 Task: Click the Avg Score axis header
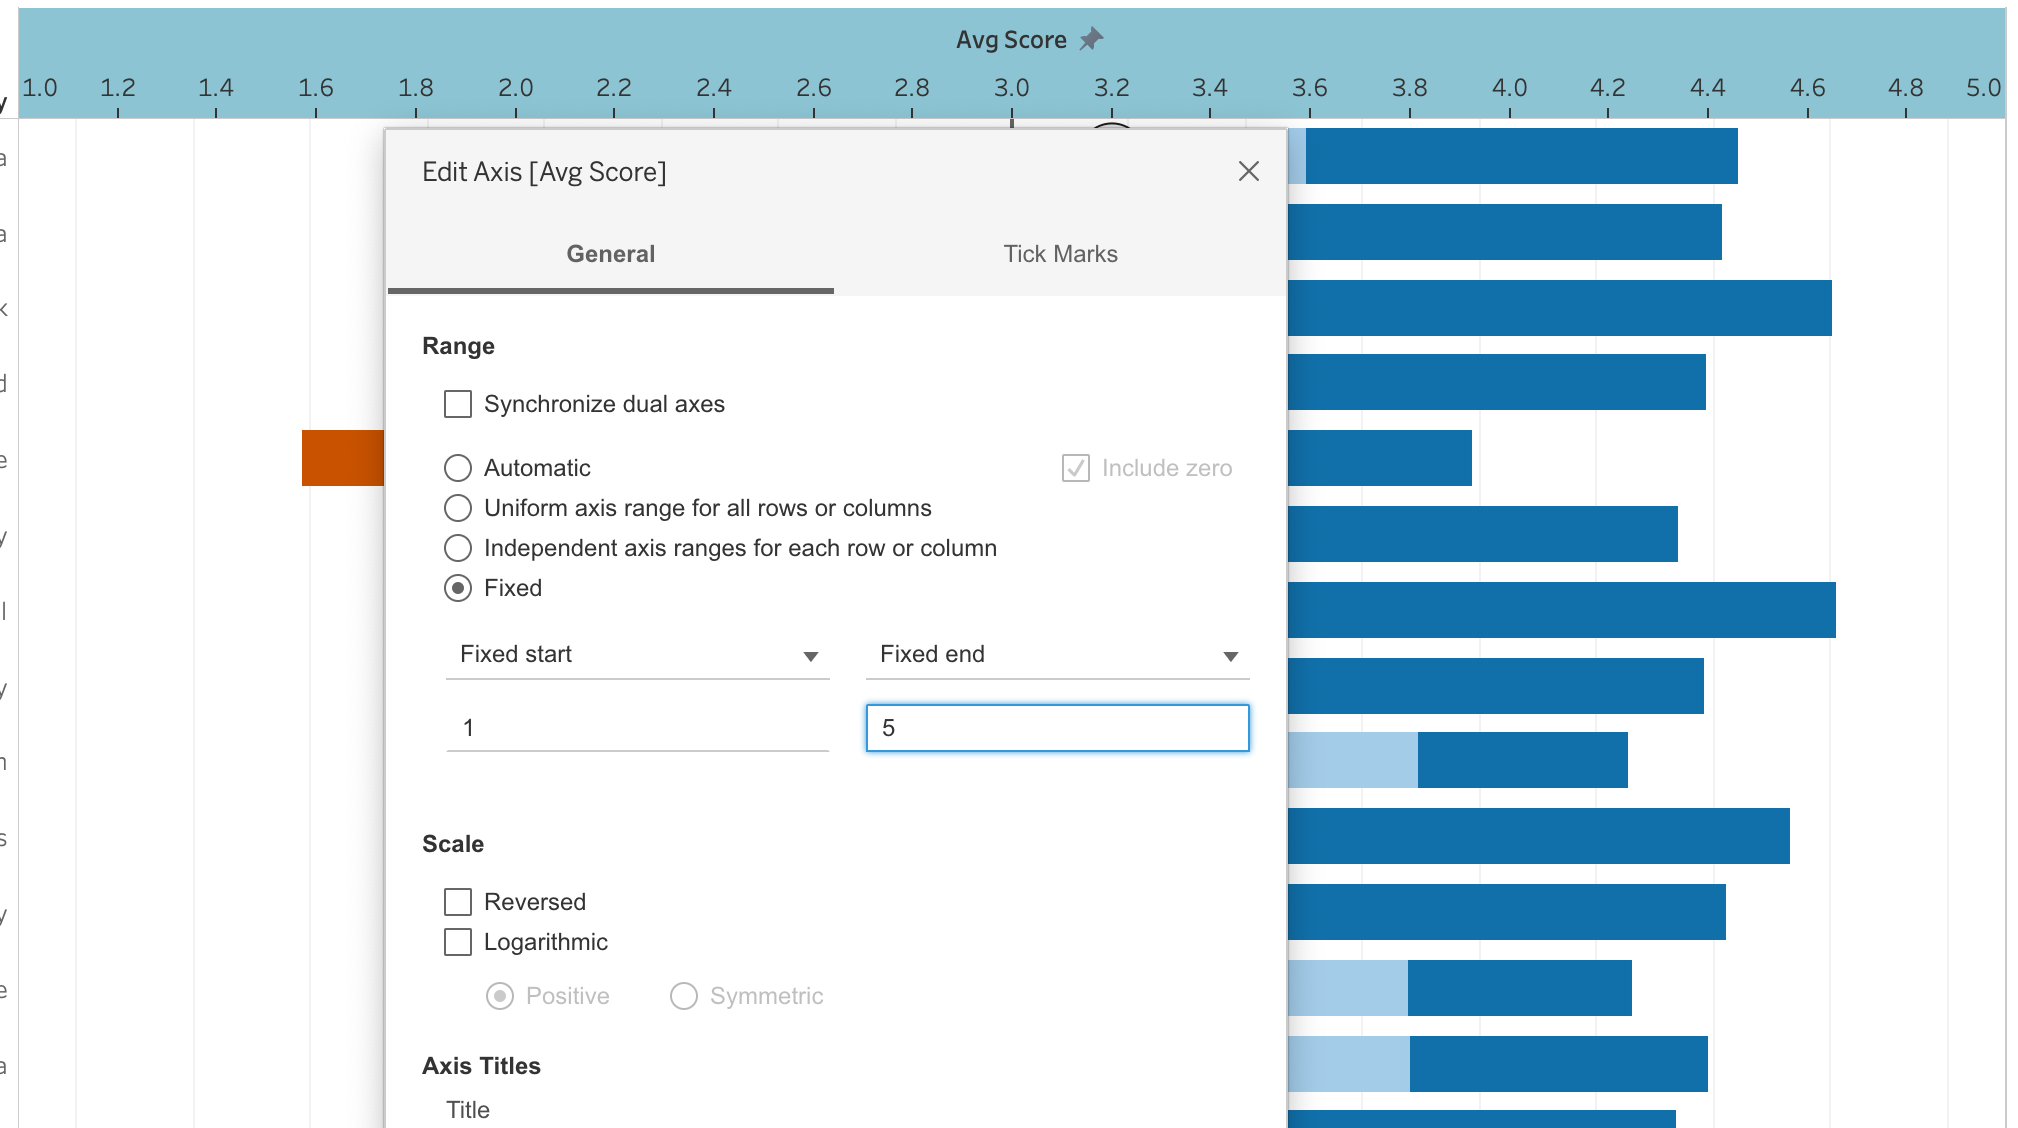click(1010, 40)
